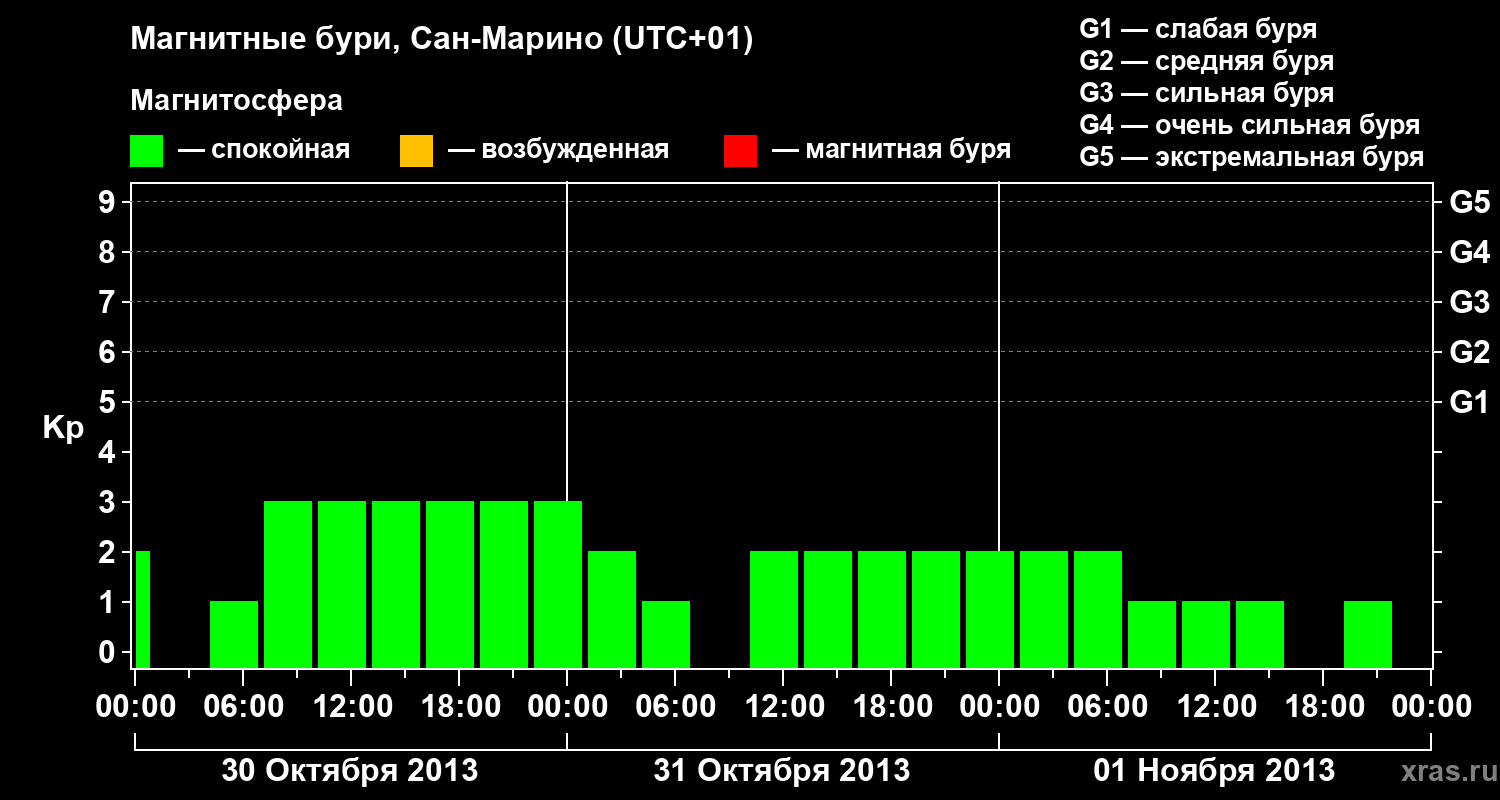This screenshot has width=1500, height=800.
Task: Click the '— возбужденная' legend label
Action: click(558, 151)
